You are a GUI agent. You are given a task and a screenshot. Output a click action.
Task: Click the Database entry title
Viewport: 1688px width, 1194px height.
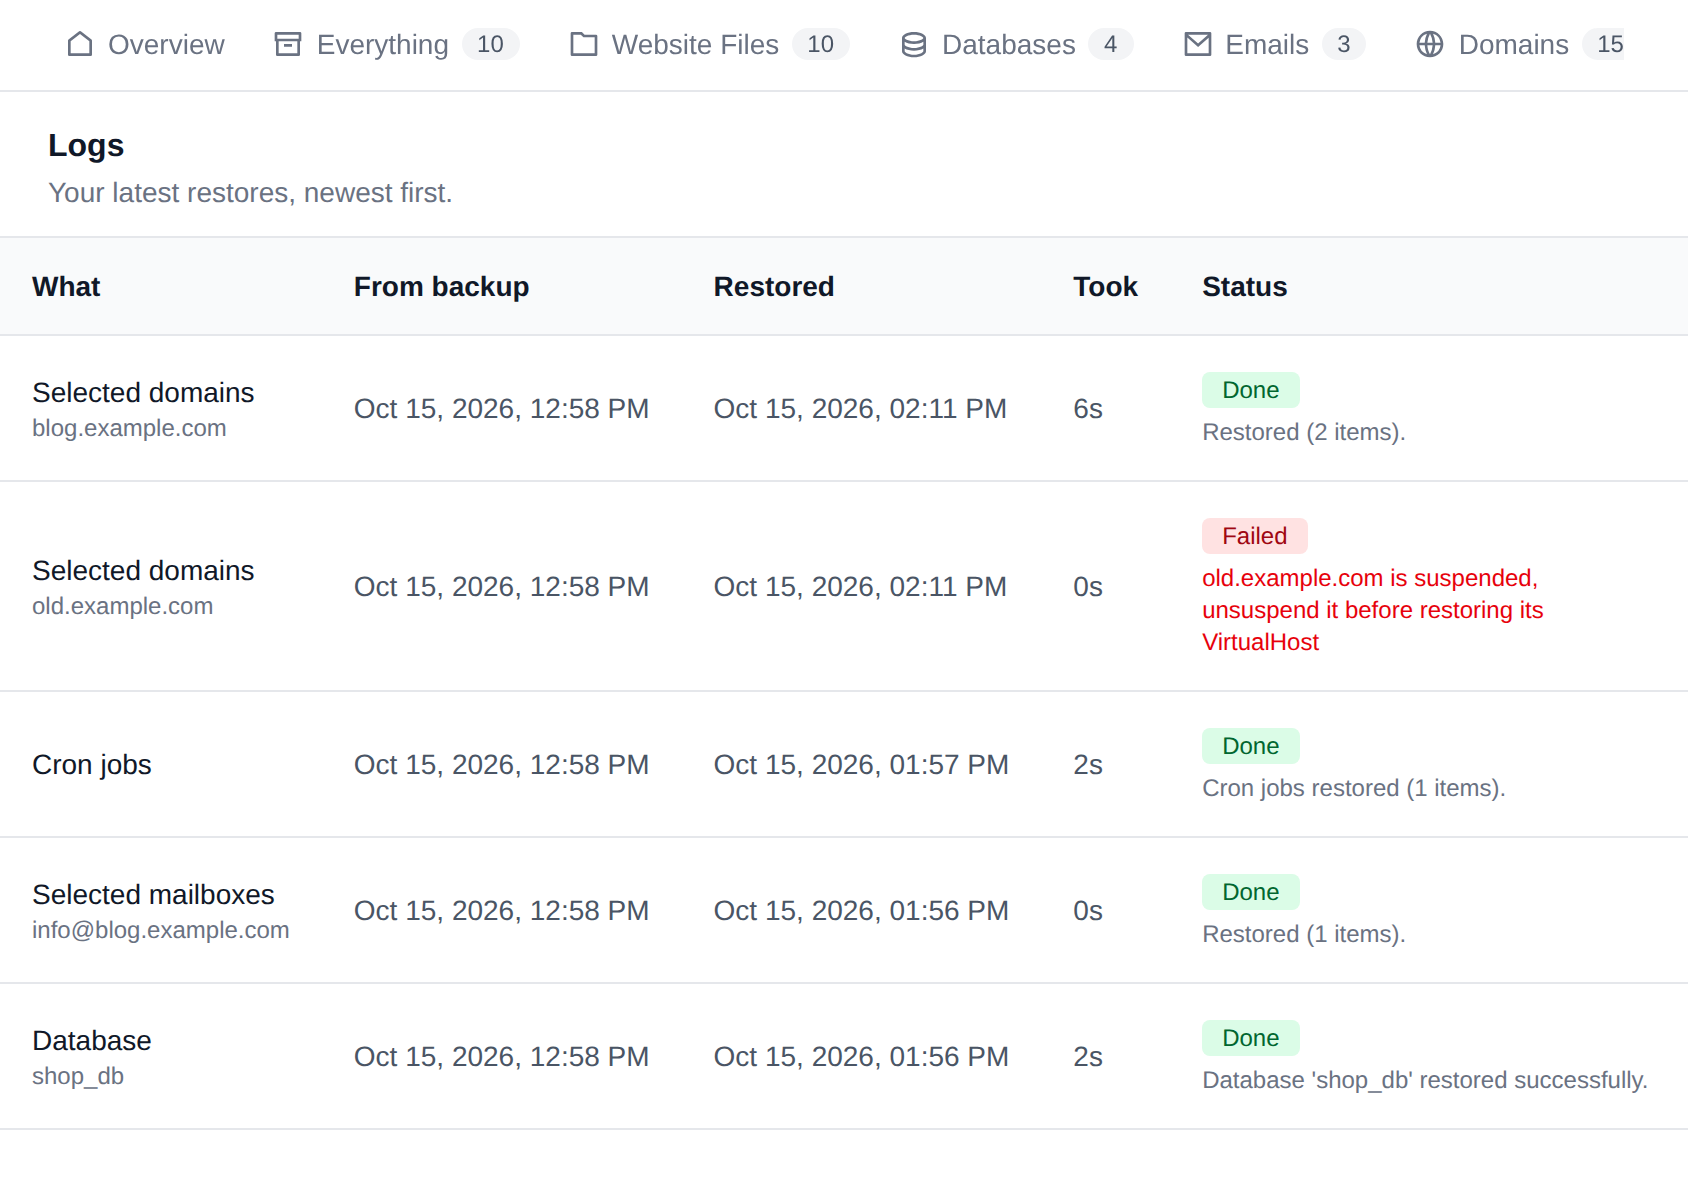[92, 1041]
